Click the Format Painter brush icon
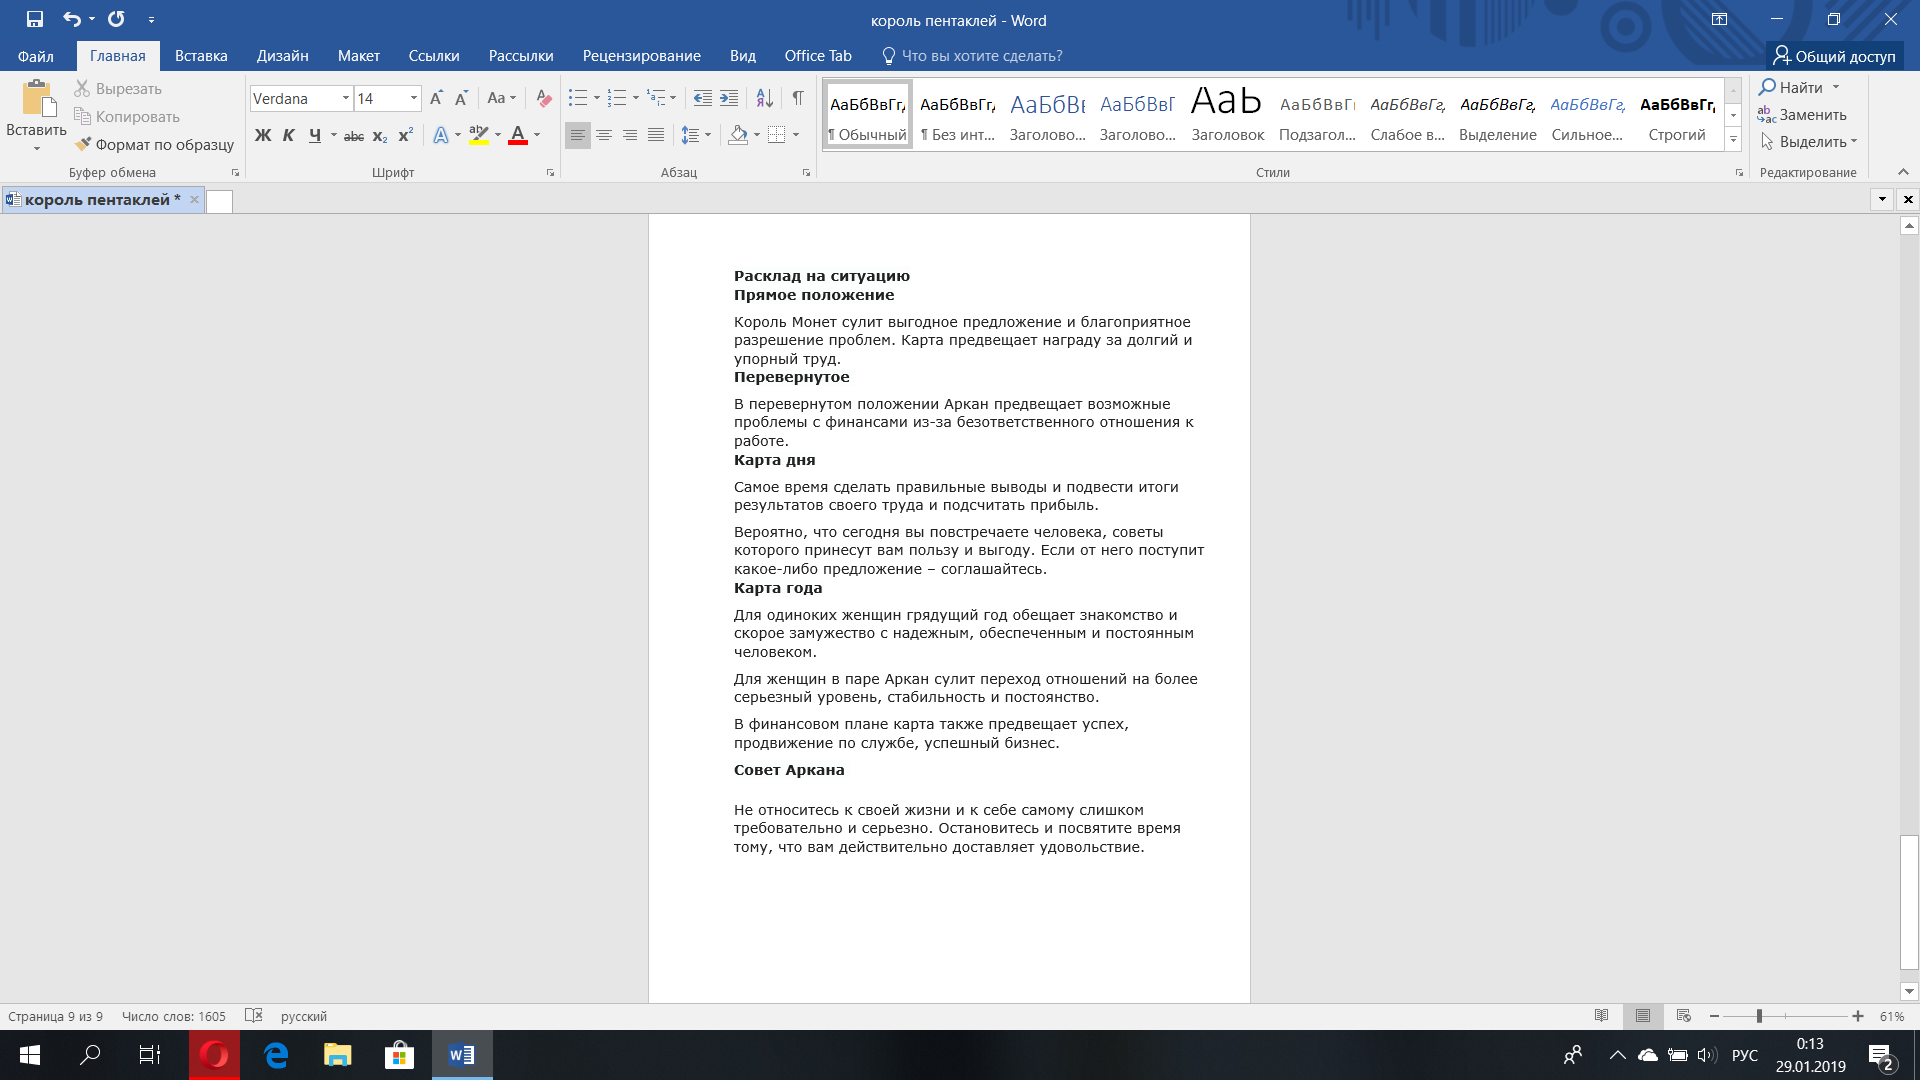The width and height of the screenshot is (1920, 1080). [x=84, y=144]
